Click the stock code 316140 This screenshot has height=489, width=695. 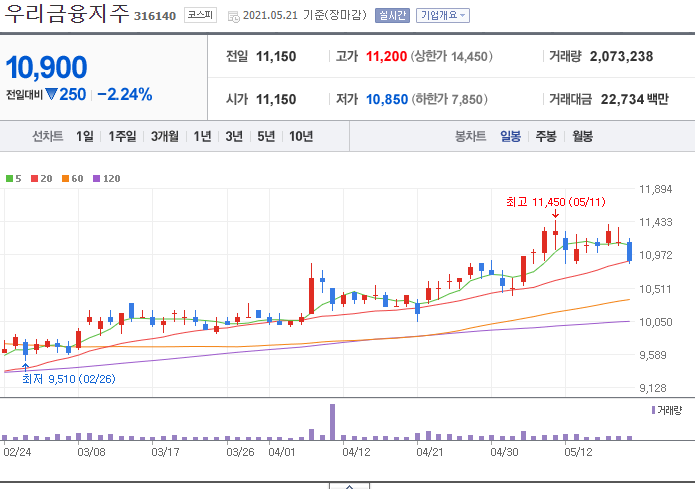pyautogui.click(x=155, y=16)
